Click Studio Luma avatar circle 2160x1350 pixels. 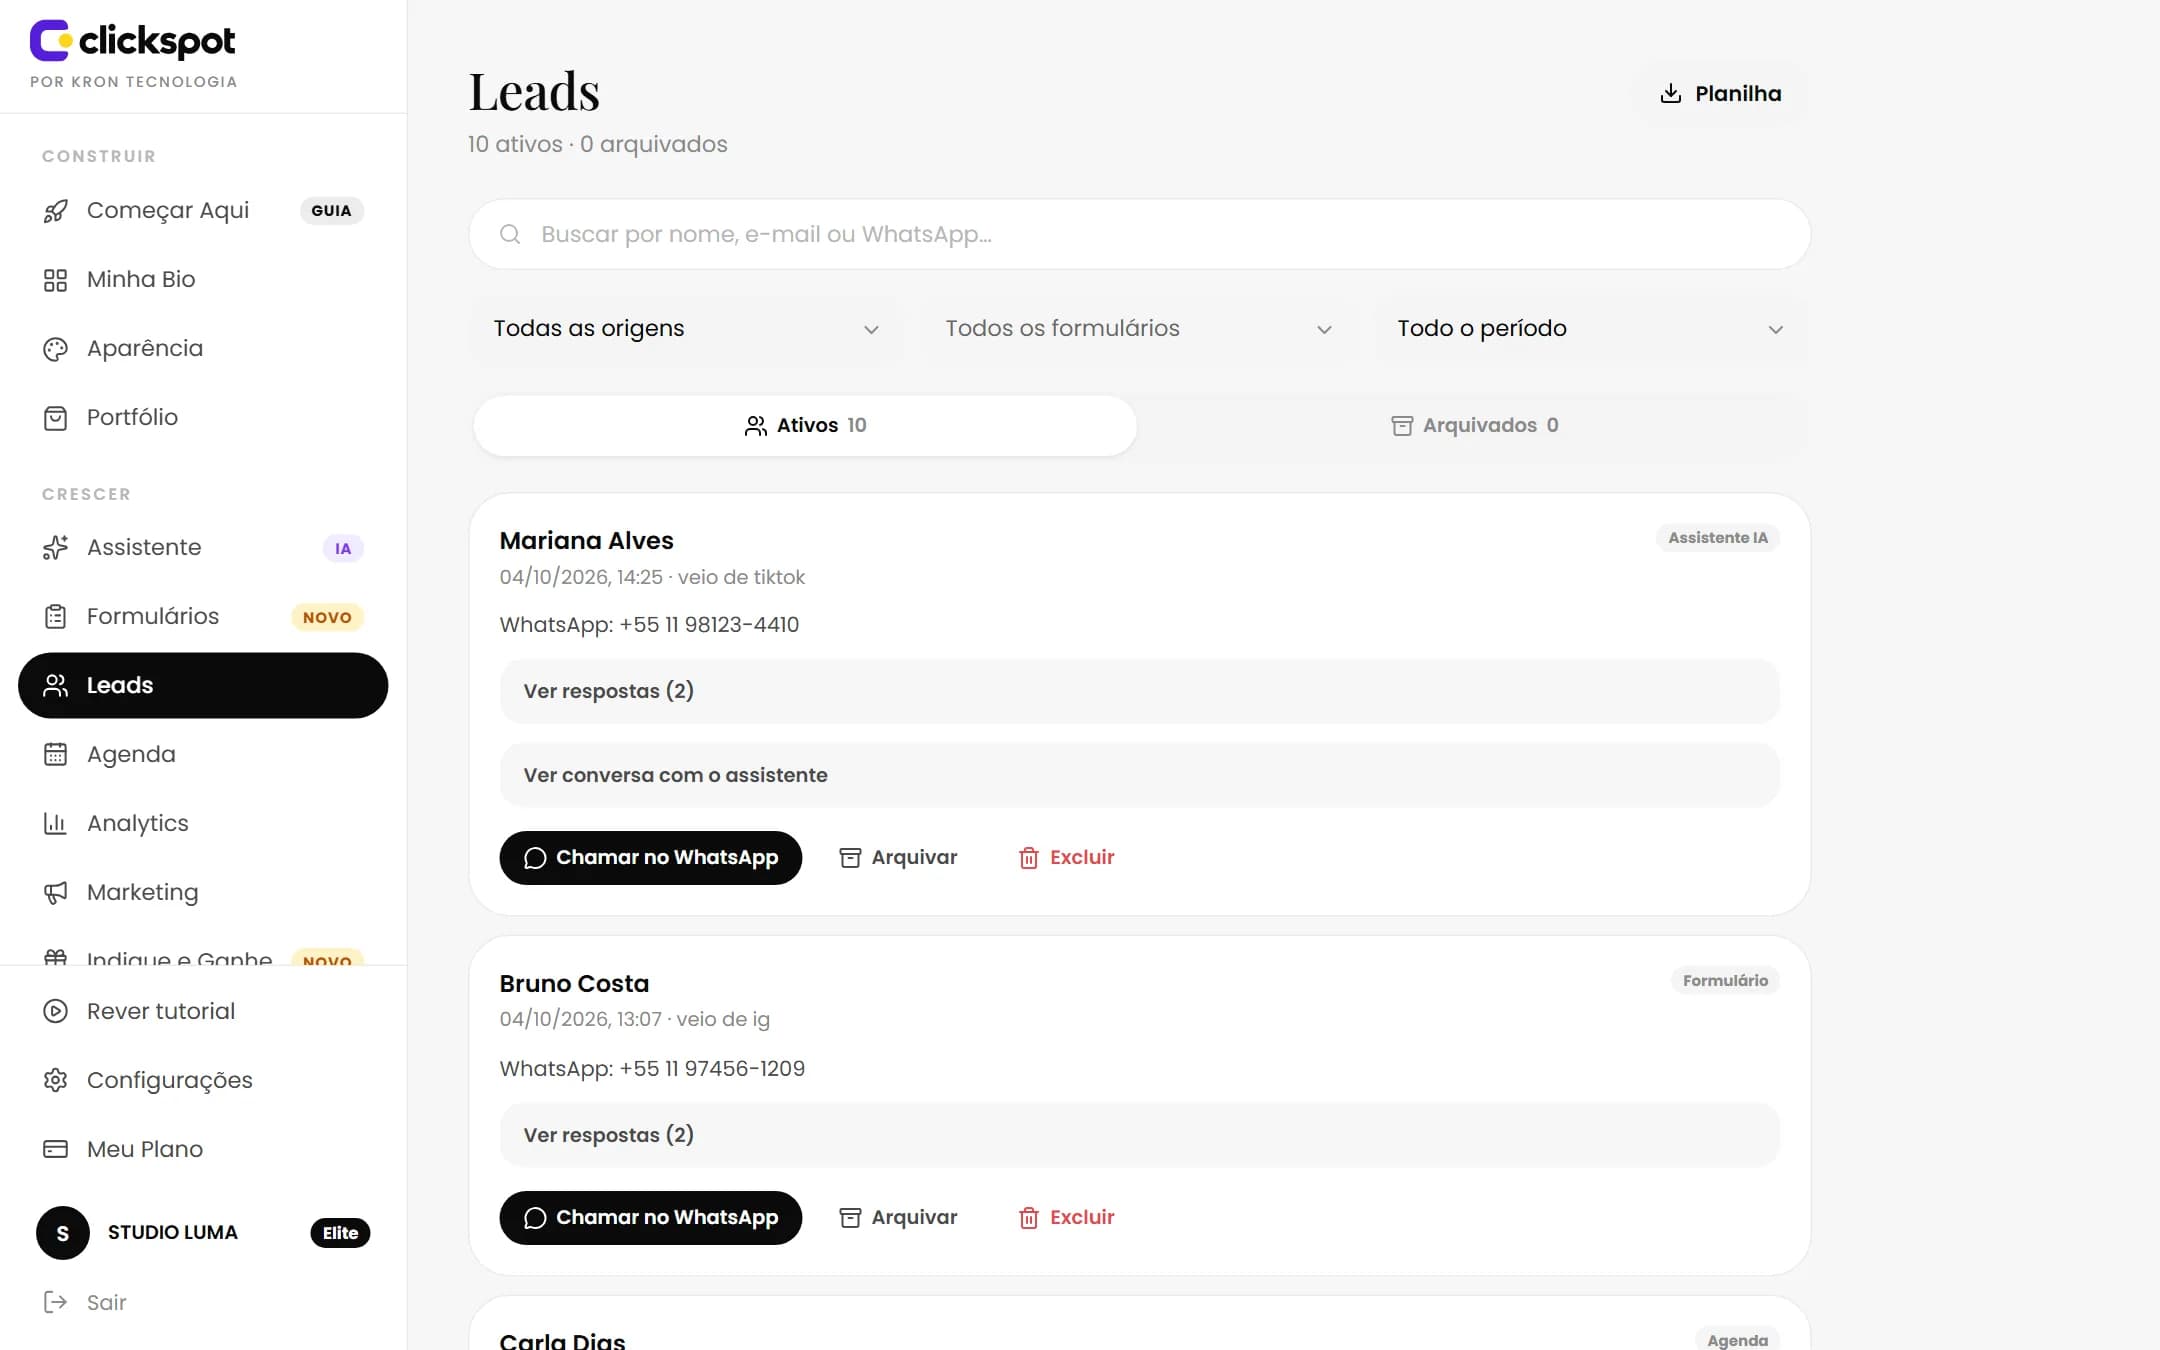pyautogui.click(x=63, y=1233)
